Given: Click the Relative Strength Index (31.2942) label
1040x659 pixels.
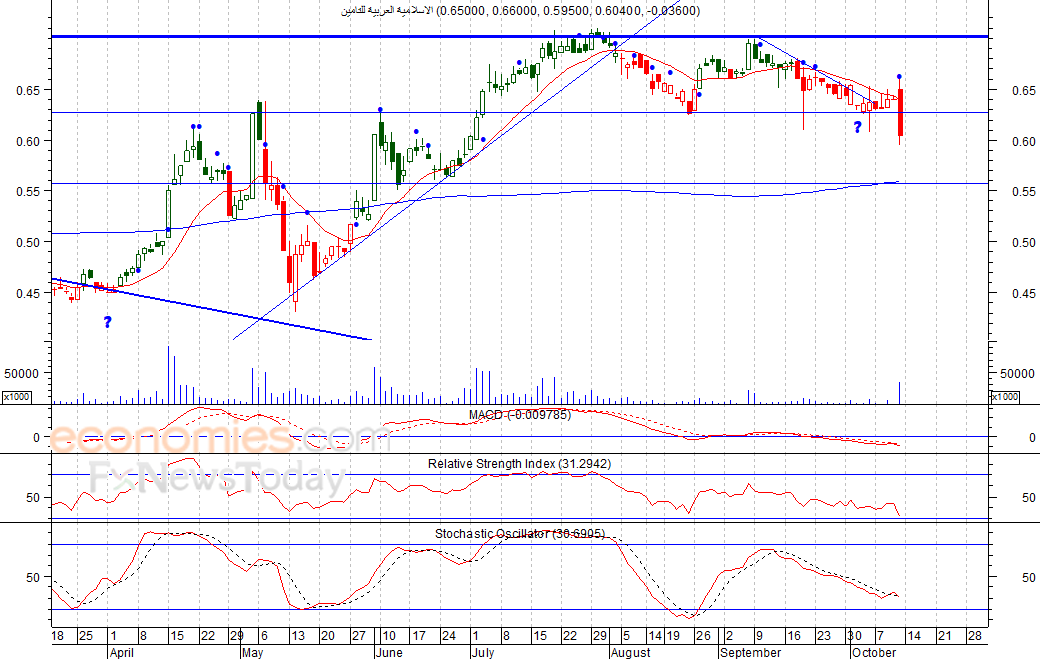Looking at the screenshot, I should (519, 463).
